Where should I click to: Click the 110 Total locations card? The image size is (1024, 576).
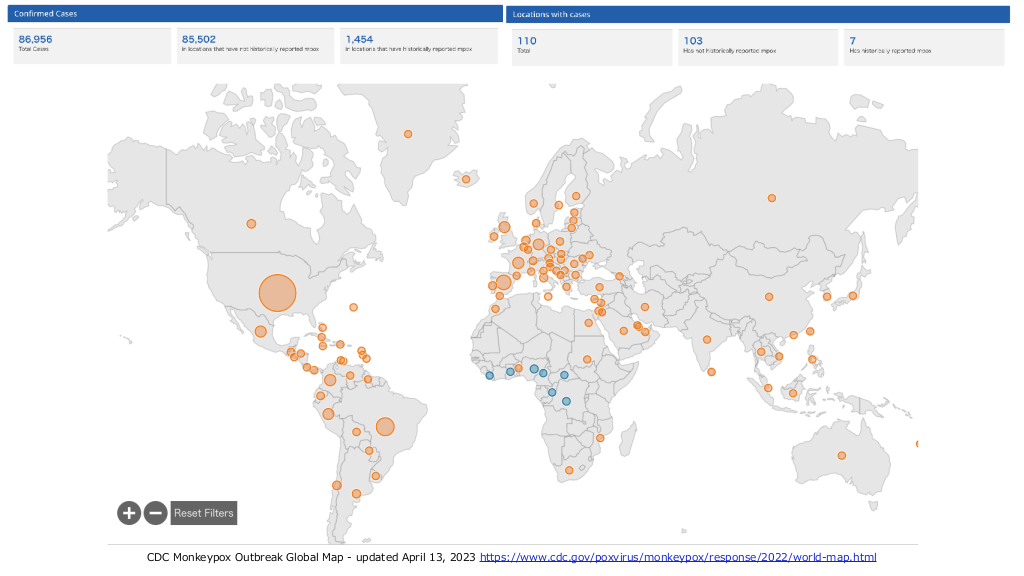[x=591, y=46]
